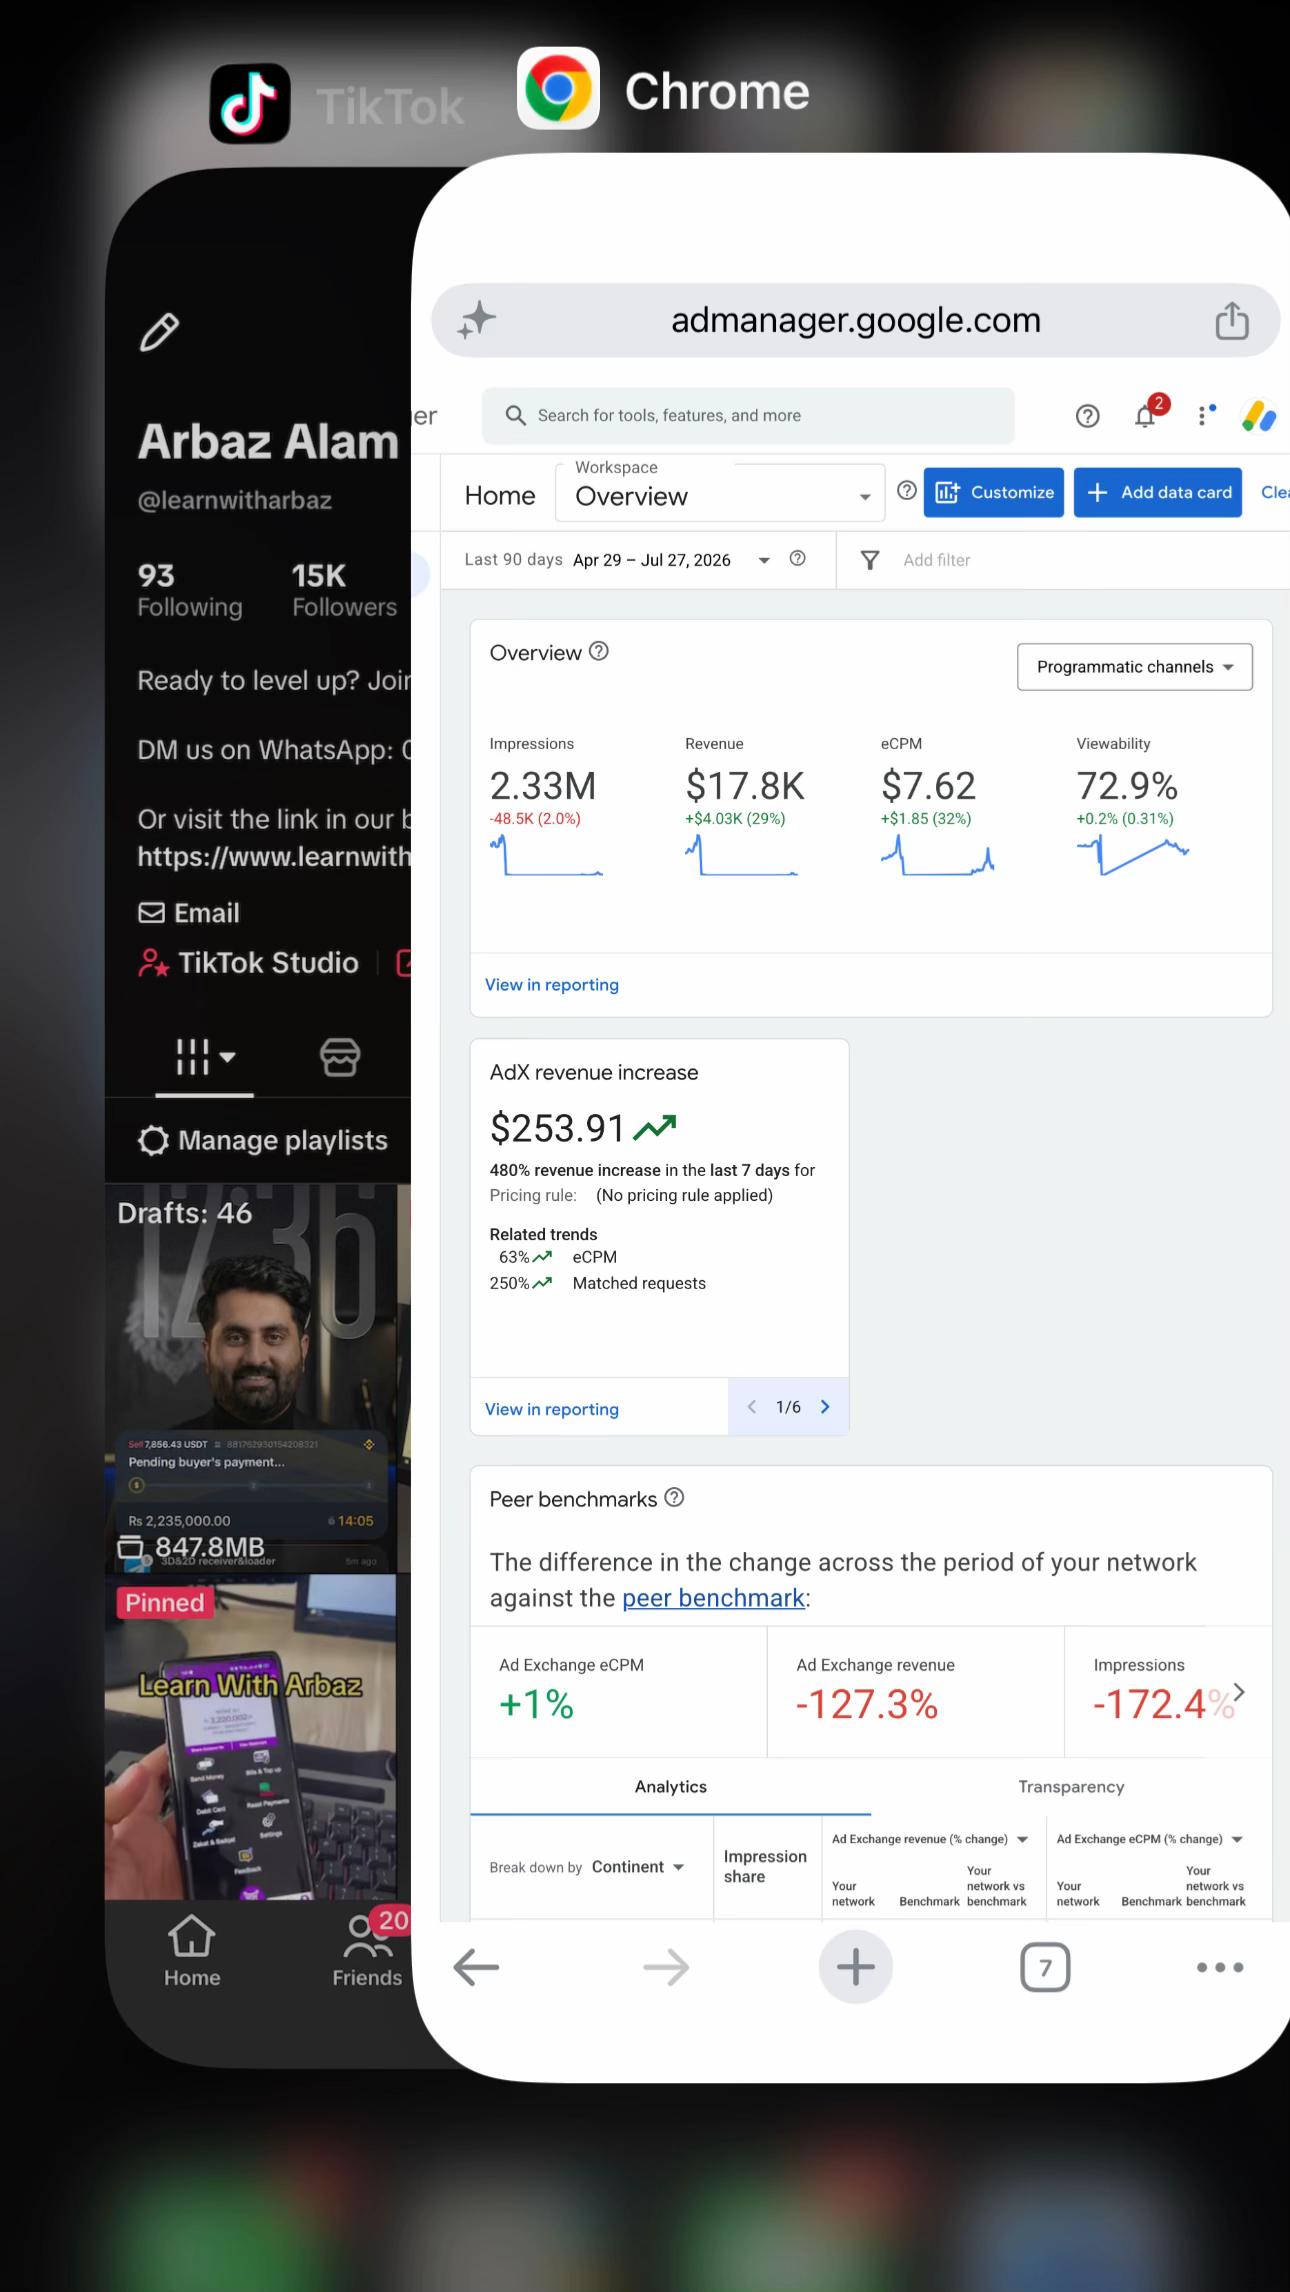The image size is (1290, 2292).
Task: Switch to the Transparency tab
Action: pos(1071,1787)
